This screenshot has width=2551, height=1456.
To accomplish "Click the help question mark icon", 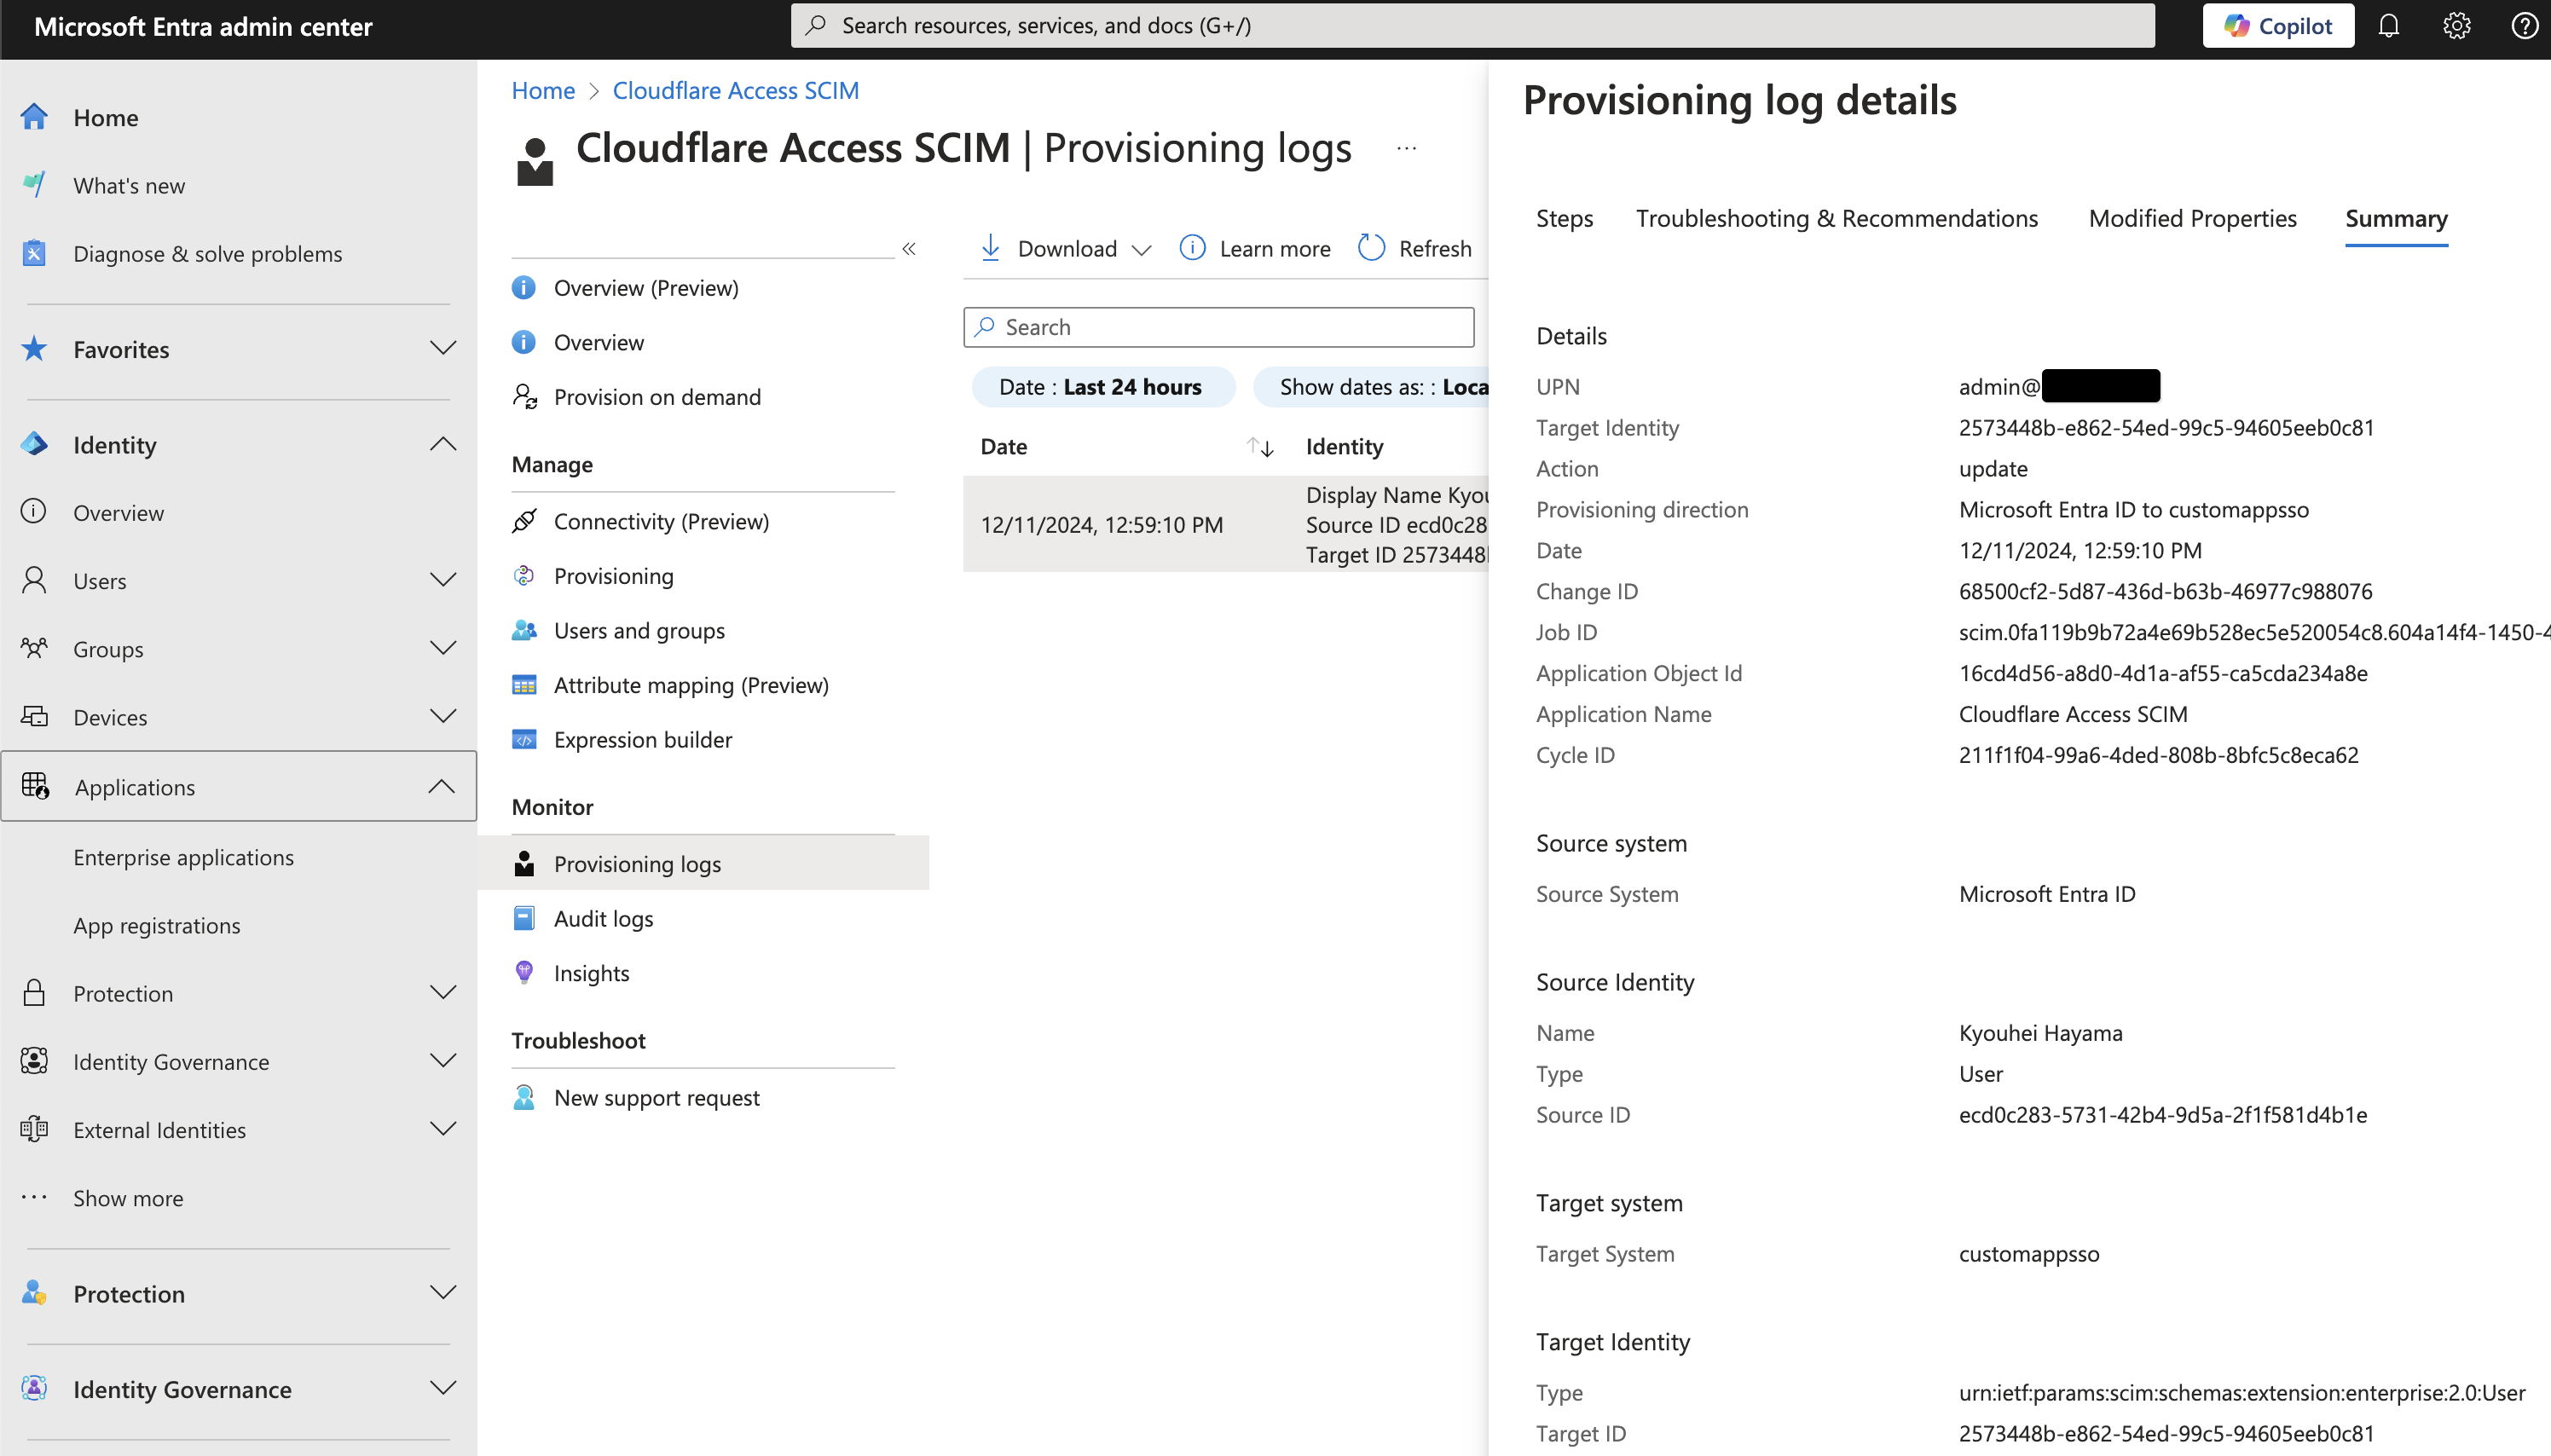I will 2524,26.
